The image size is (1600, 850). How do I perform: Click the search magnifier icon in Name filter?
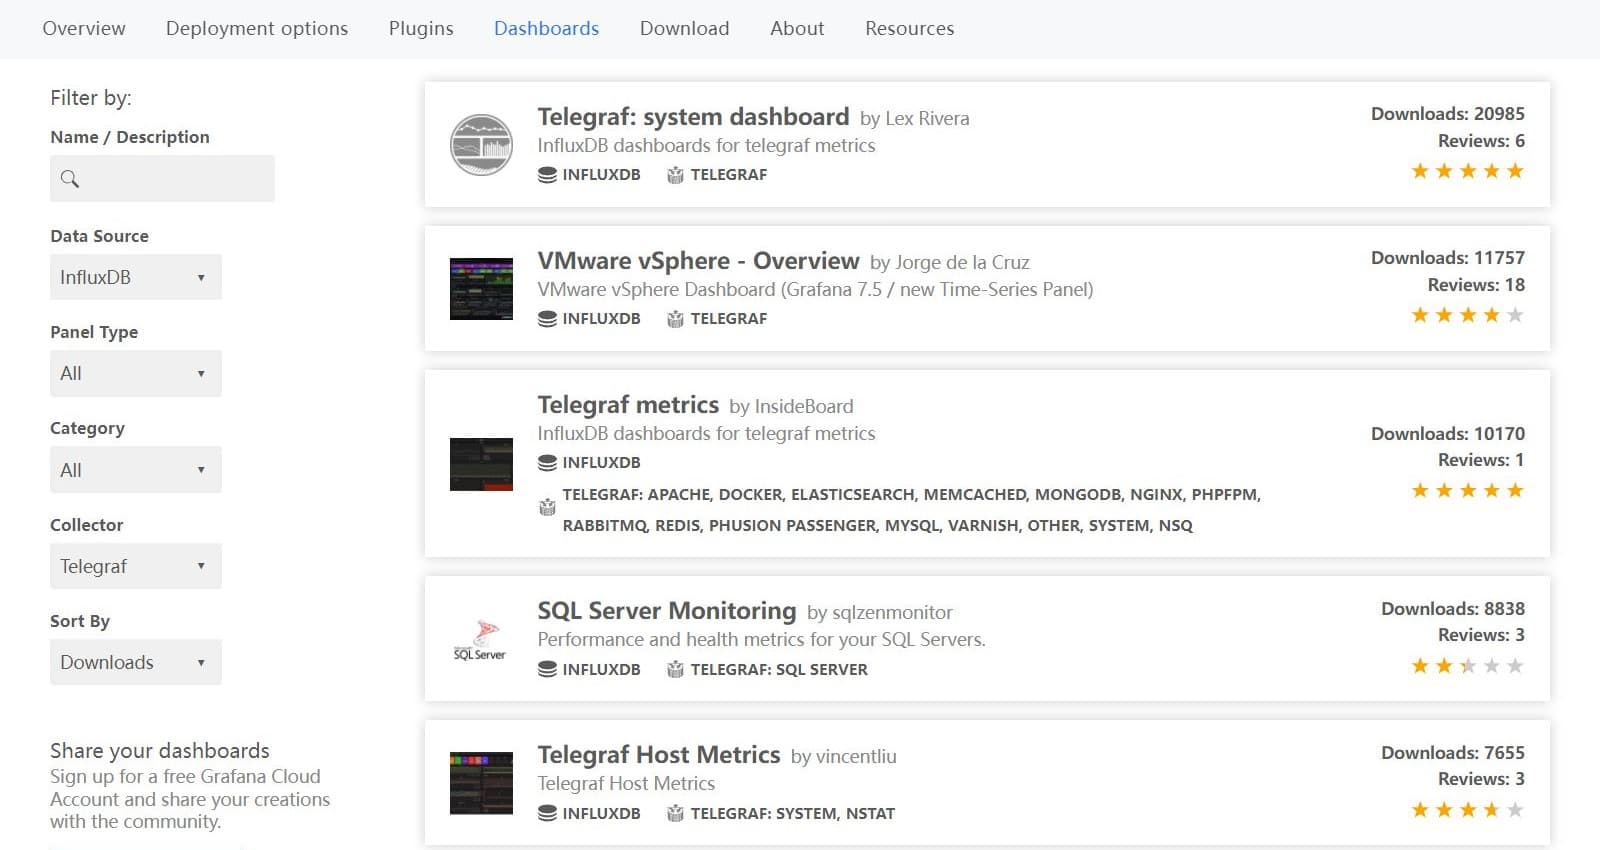[70, 179]
